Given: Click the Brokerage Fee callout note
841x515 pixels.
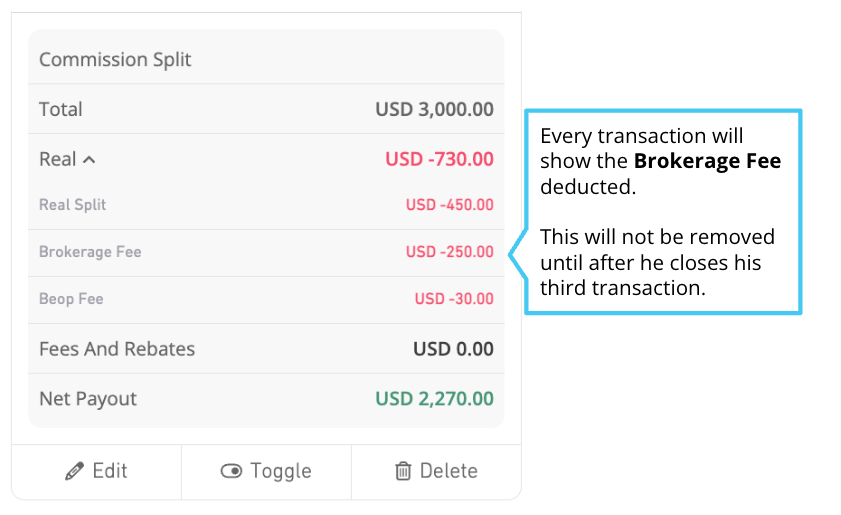Looking at the screenshot, I should coord(663,212).
